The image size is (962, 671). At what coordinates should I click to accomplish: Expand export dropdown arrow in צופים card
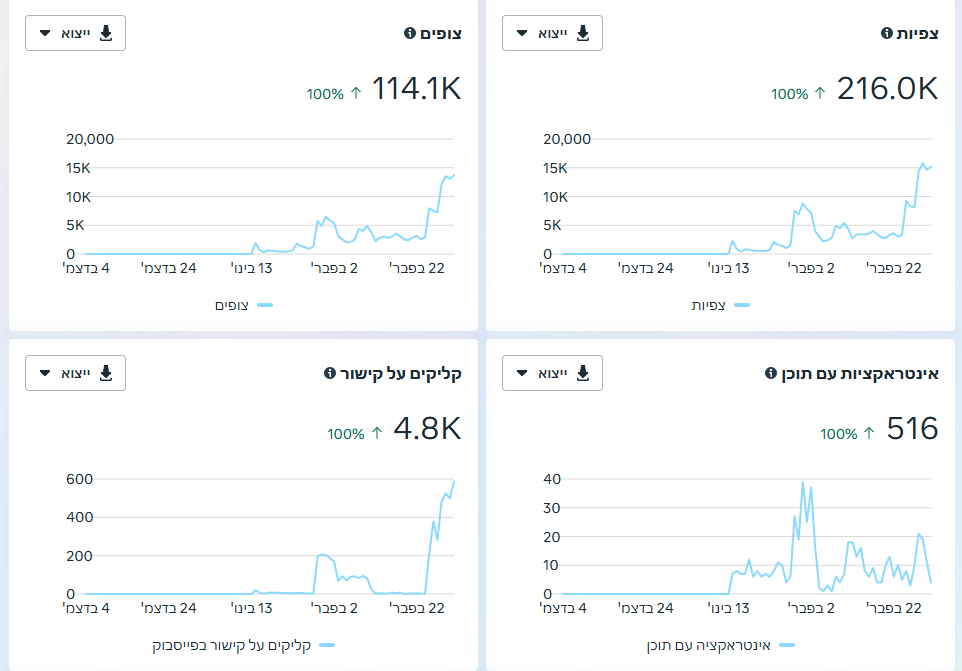45,33
